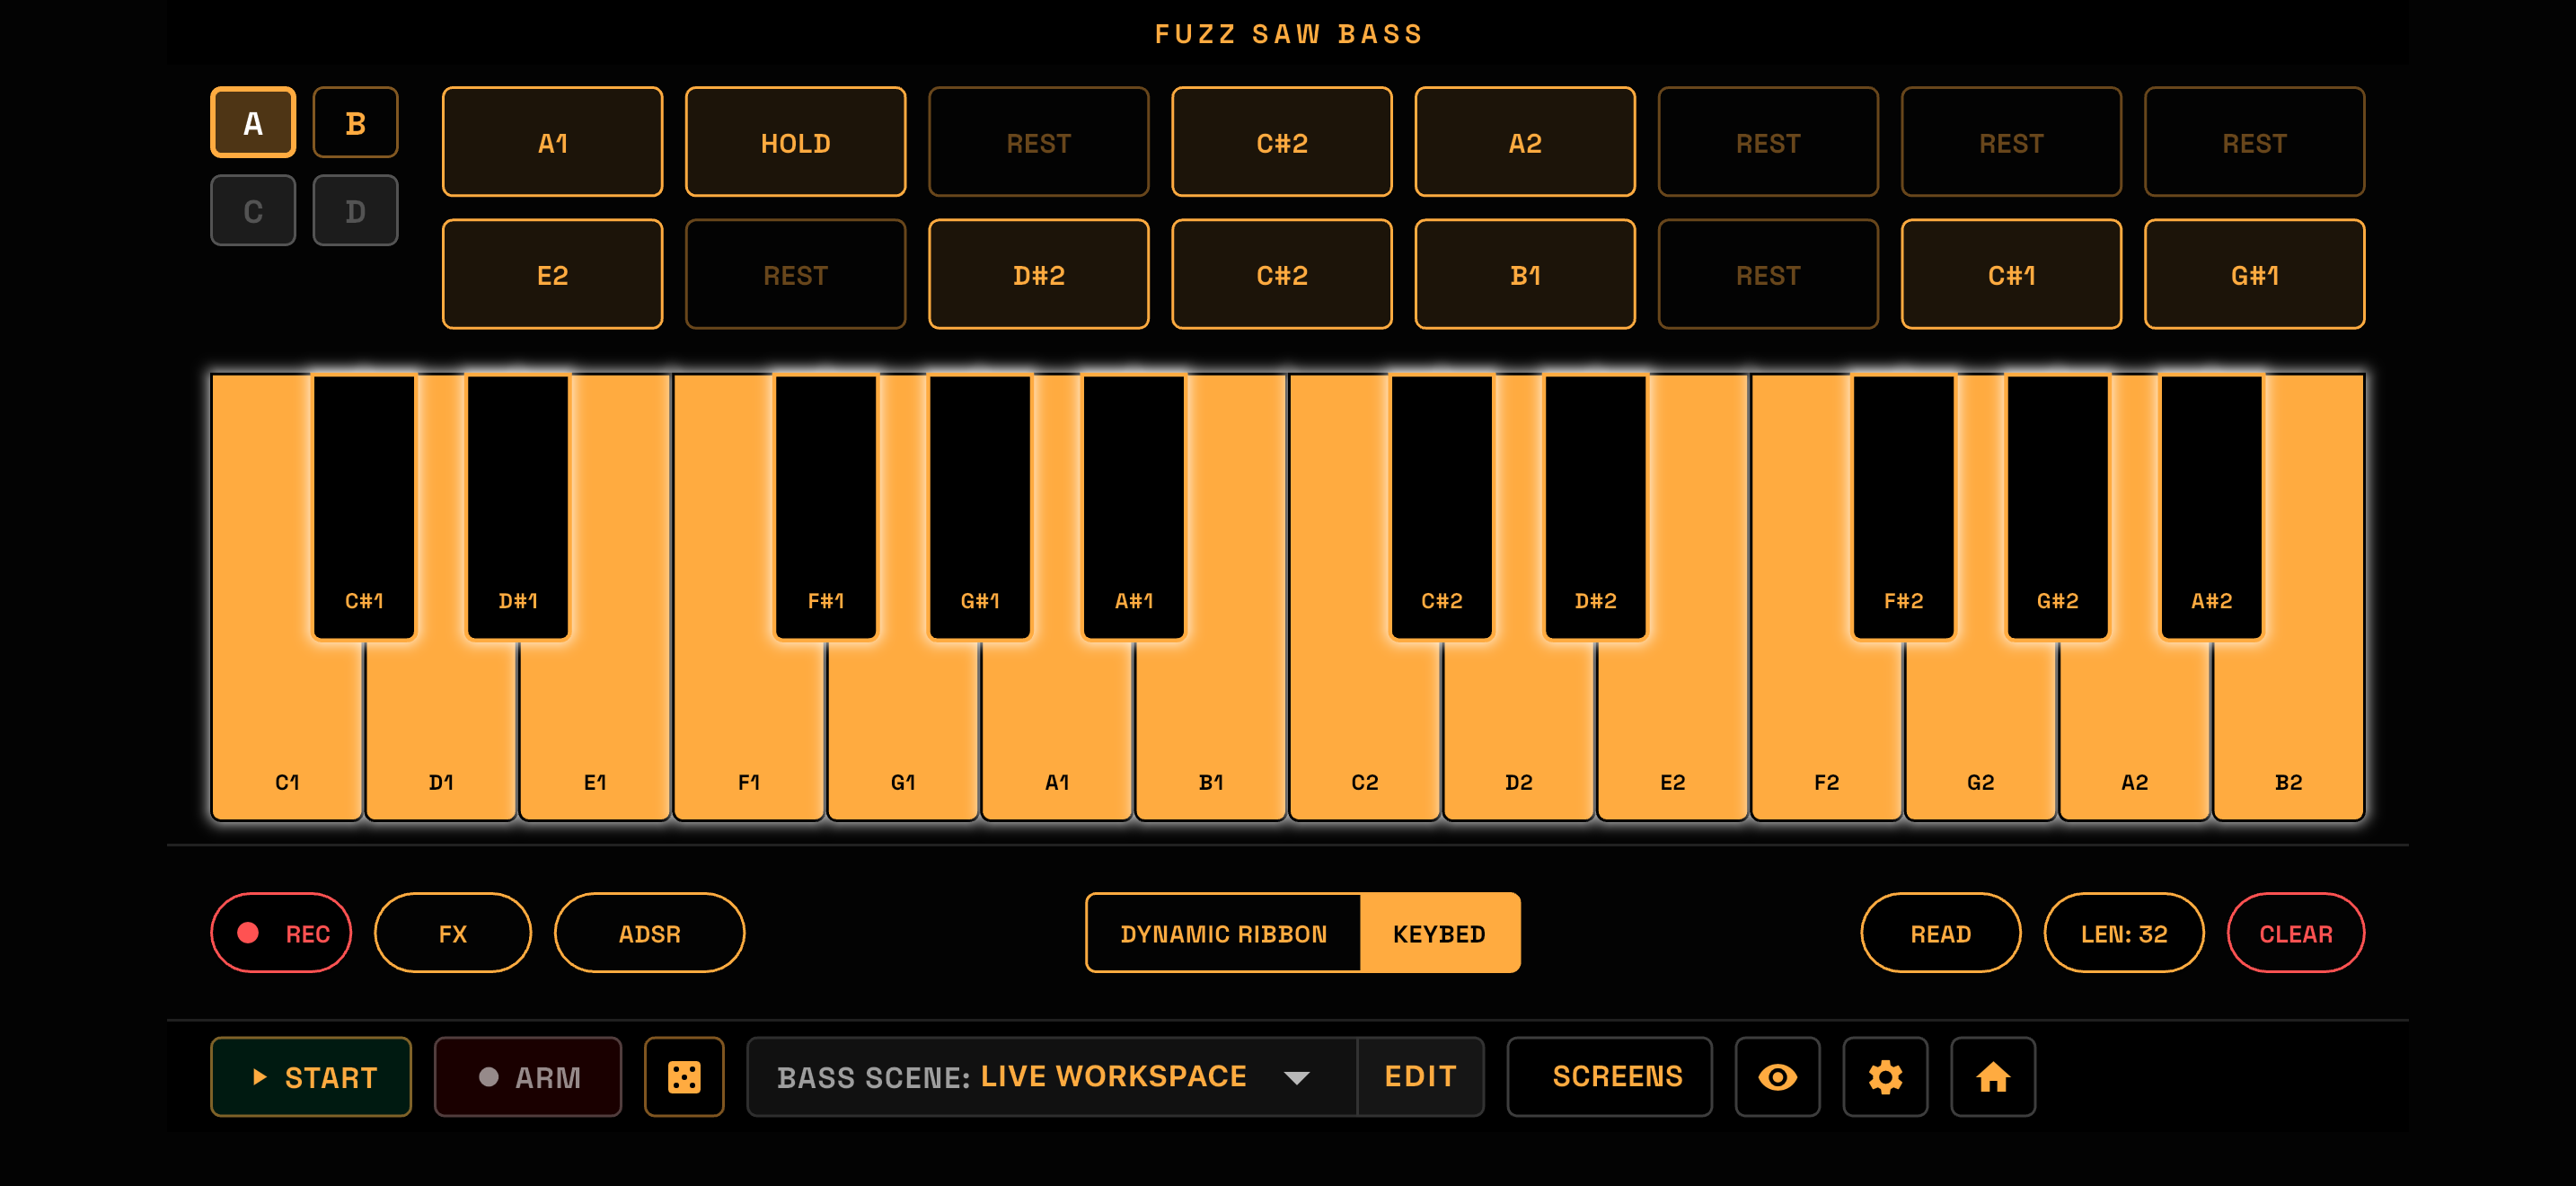Play the E2 white key
The image size is (2576, 1186).
1673,730
